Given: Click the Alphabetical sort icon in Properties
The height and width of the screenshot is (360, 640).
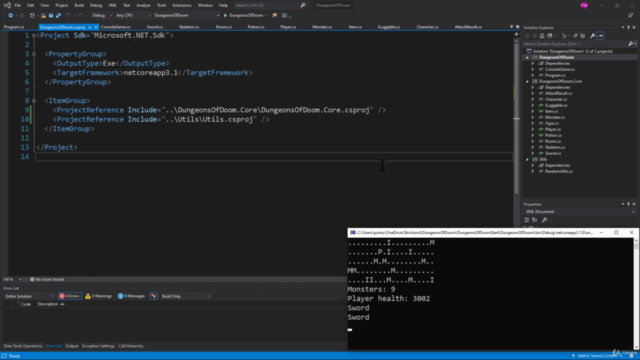Looking at the screenshot, I should click(535, 220).
